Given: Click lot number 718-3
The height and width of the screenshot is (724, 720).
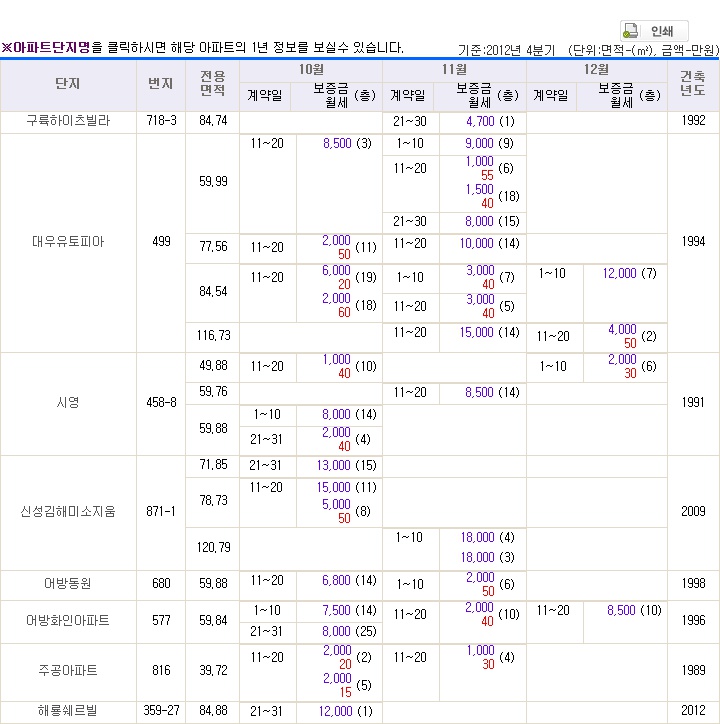Looking at the screenshot, I should [161, 121].
